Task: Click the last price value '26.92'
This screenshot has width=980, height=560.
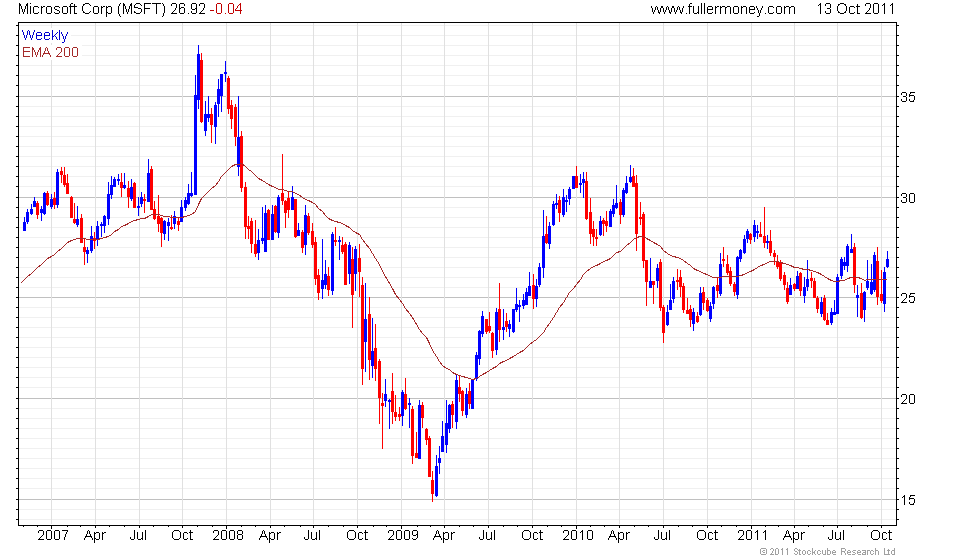Action: coord(188,9)
